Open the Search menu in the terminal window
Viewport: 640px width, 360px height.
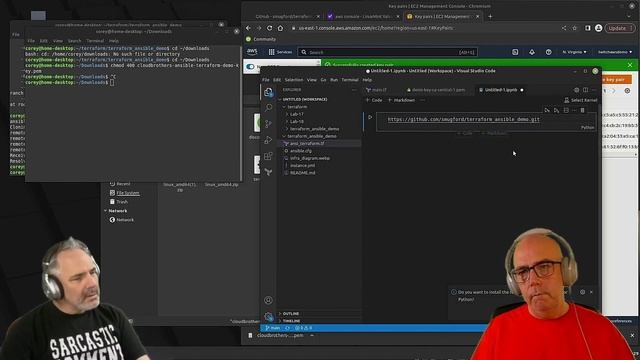(x=74, y=41)
